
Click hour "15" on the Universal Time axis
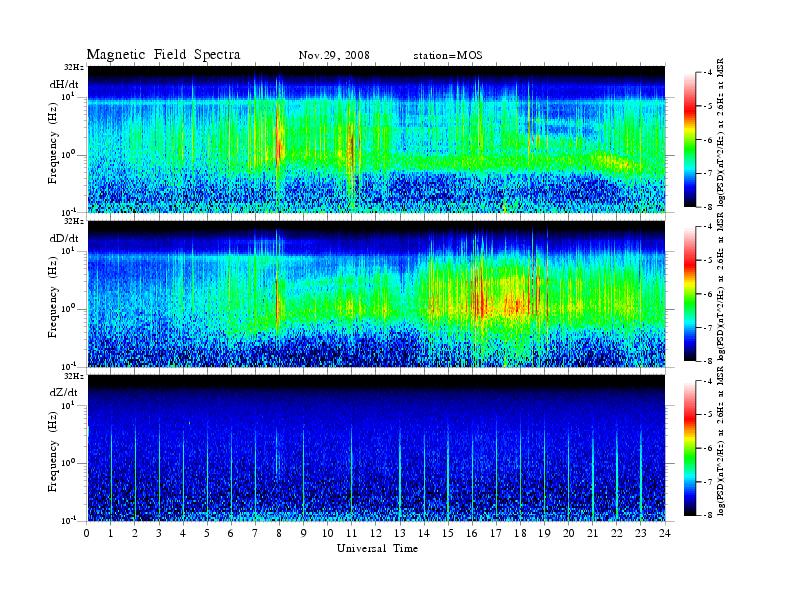(x=448, y=533)
